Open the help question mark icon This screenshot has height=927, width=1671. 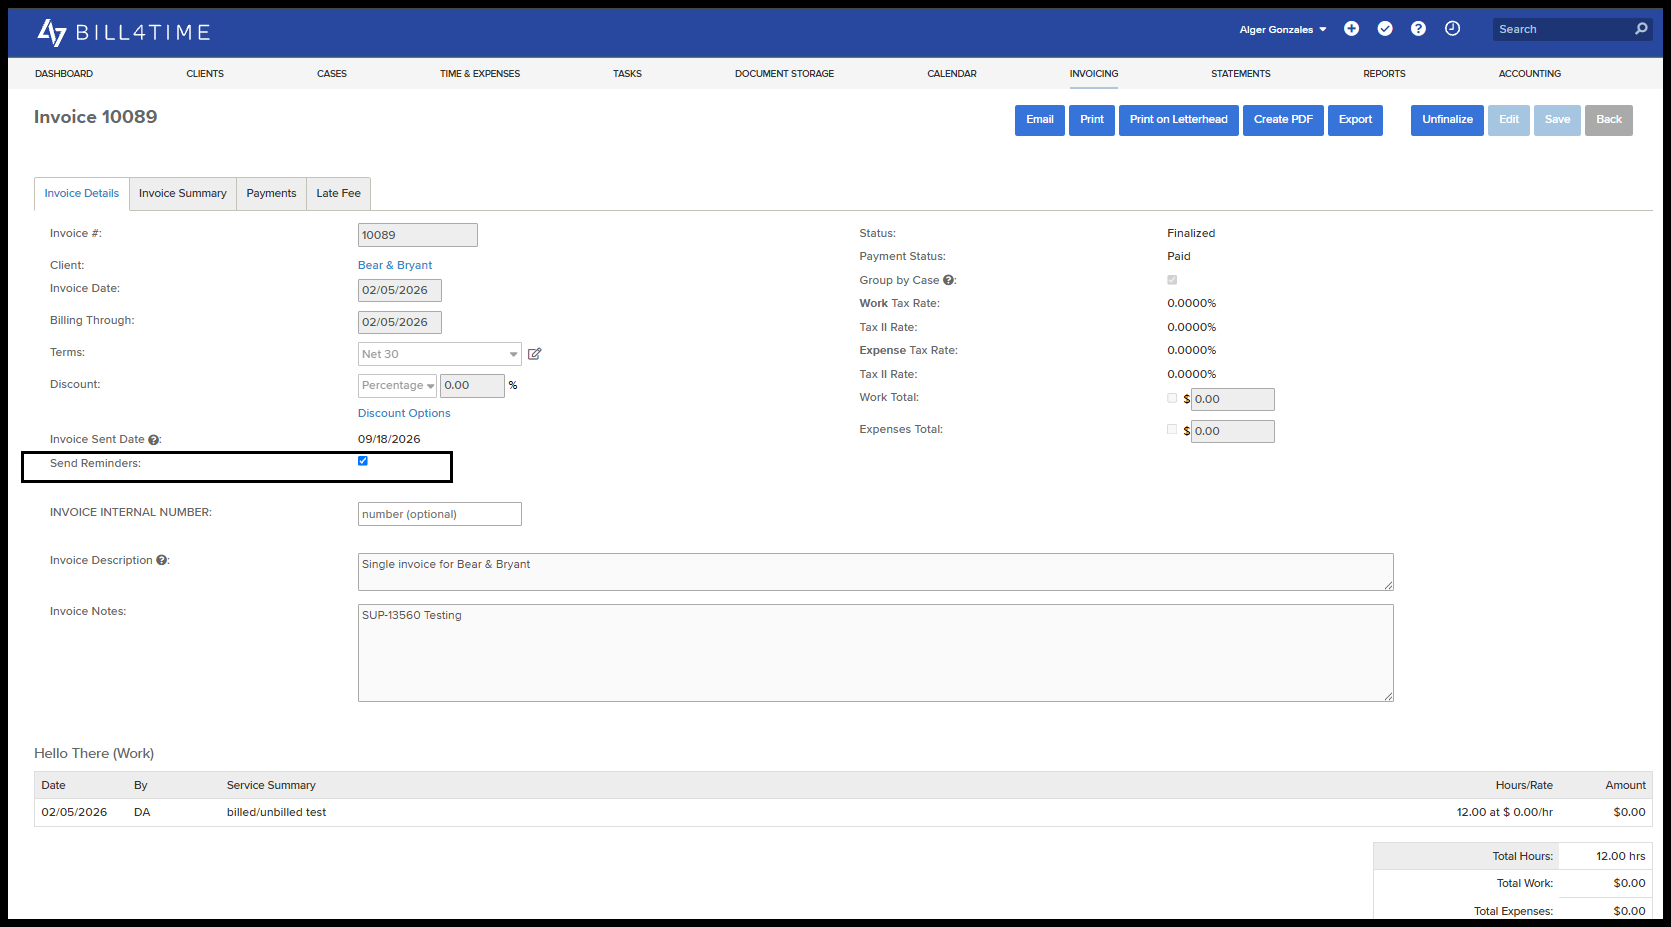pyautogui.click(x=1418, y=29)
